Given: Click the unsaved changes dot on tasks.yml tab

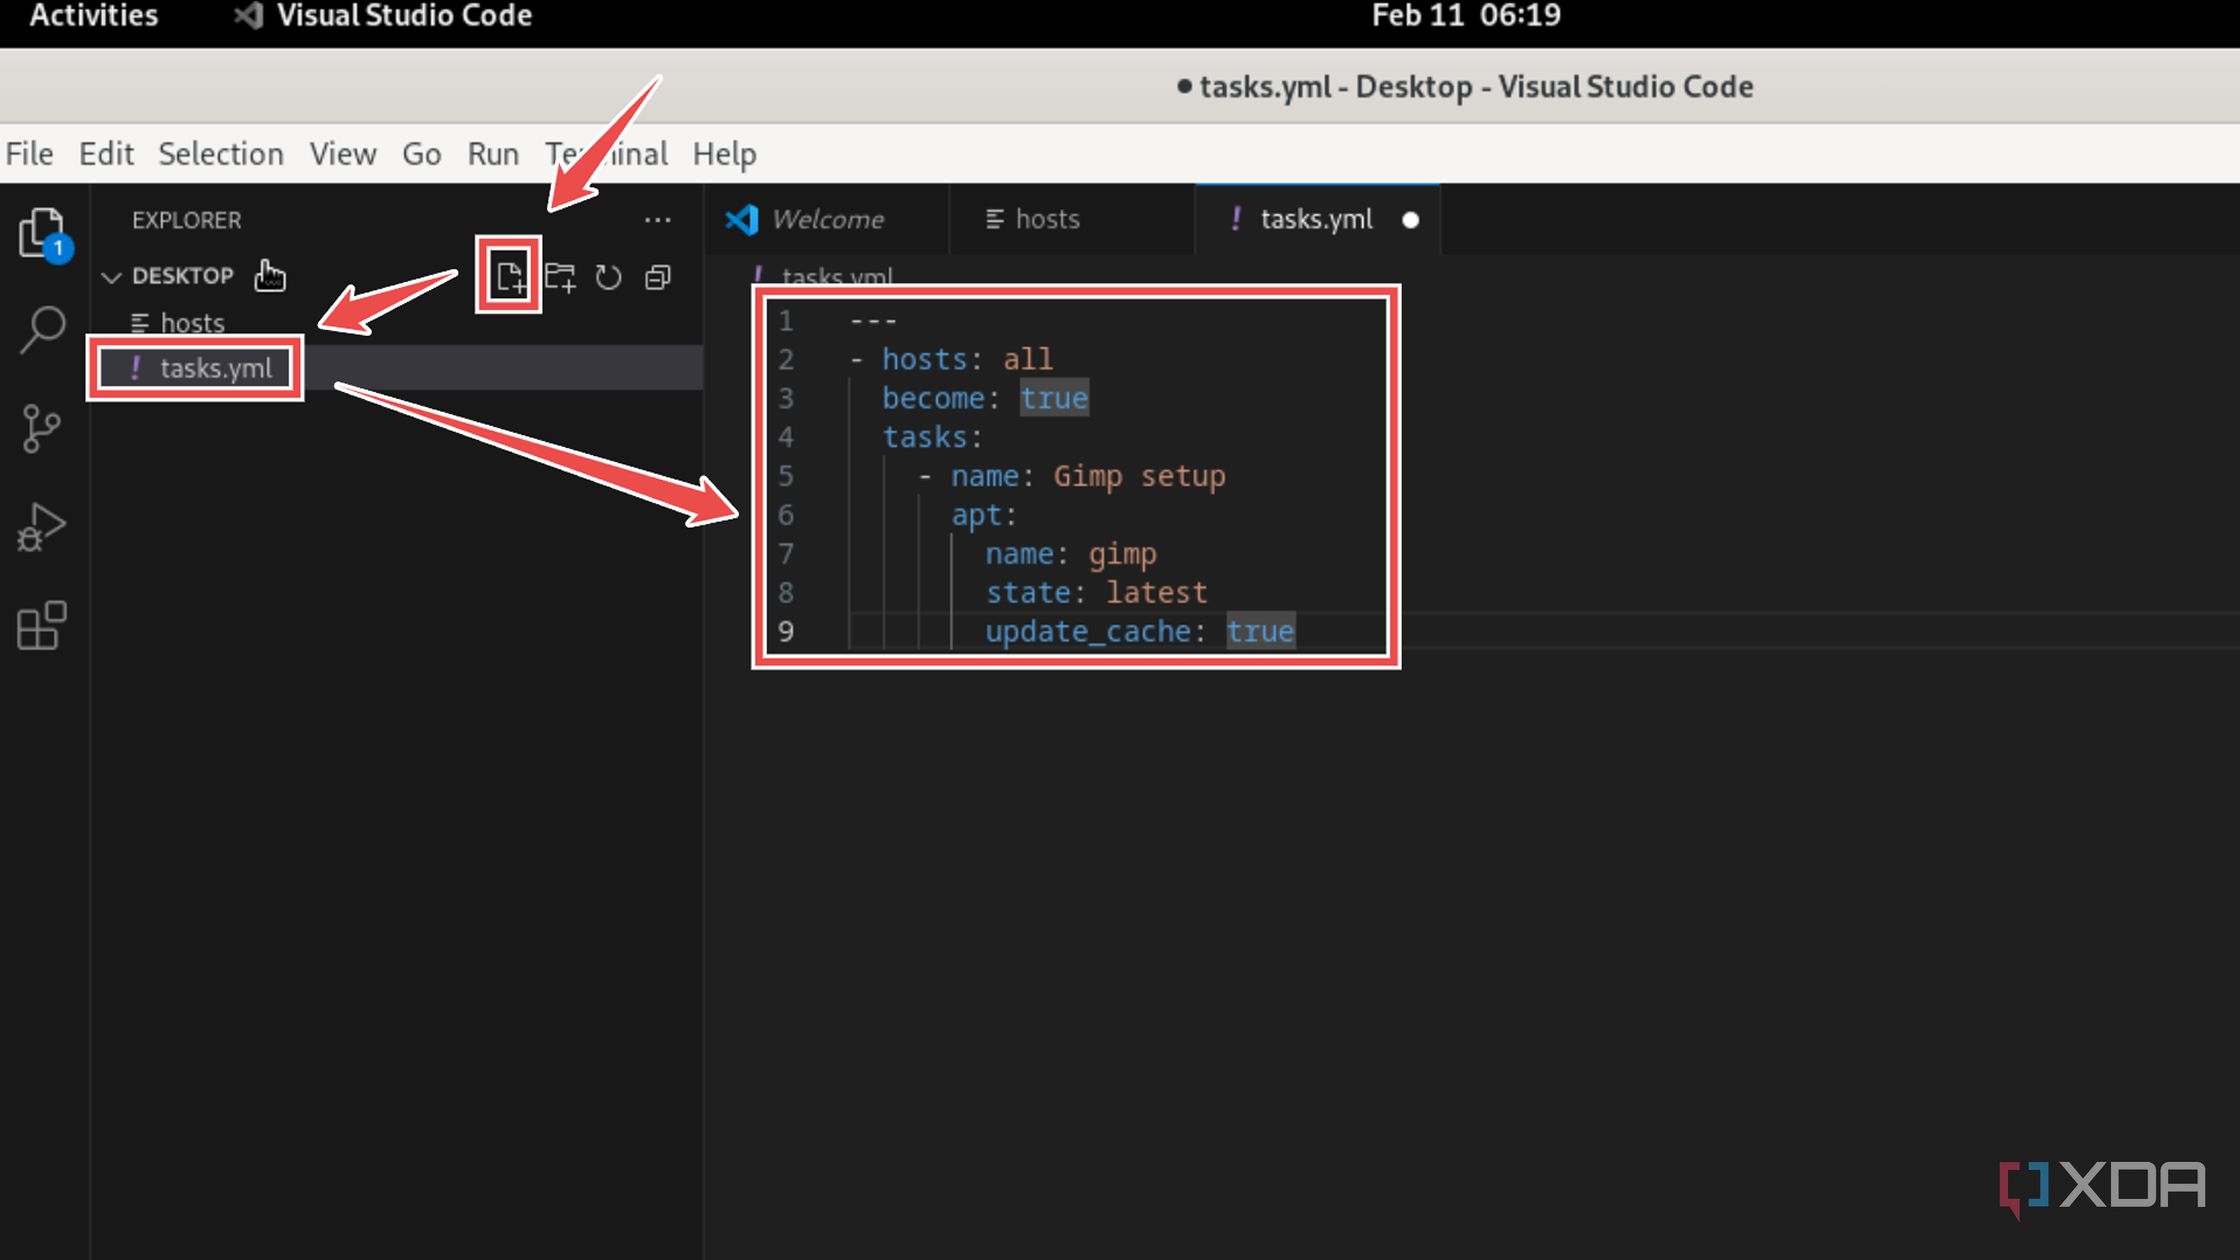Looking at the screenshot, I should tap(1411, 221).
